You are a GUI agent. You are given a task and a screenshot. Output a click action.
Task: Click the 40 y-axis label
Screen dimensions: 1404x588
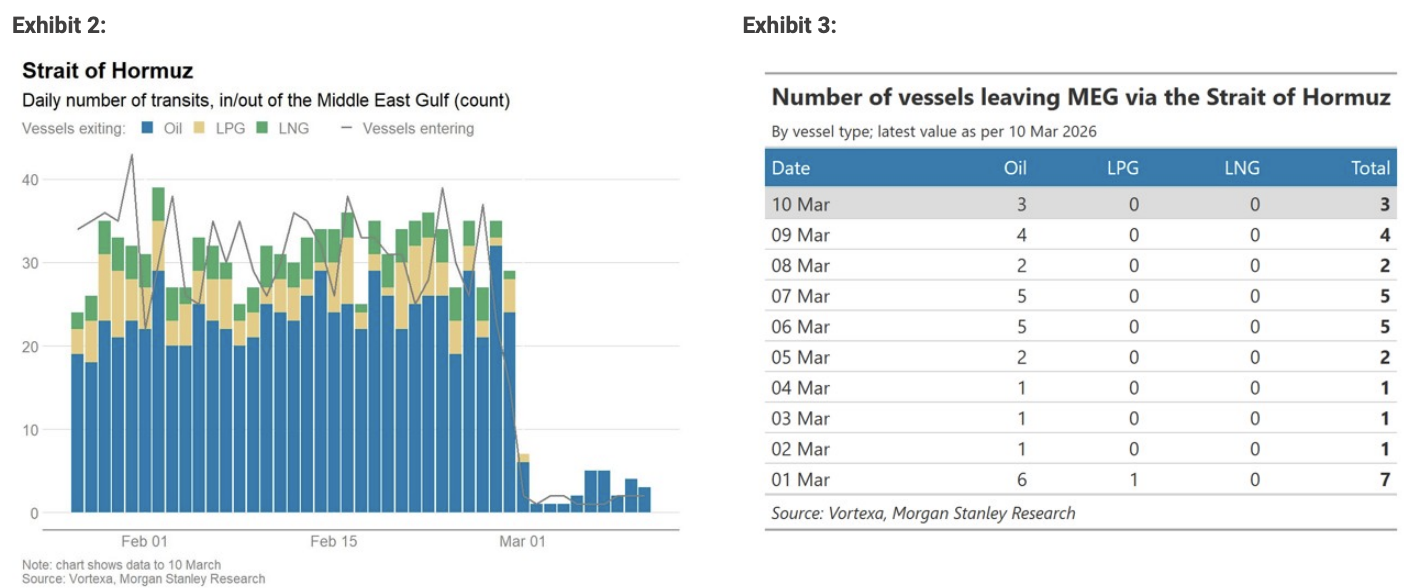30,179
